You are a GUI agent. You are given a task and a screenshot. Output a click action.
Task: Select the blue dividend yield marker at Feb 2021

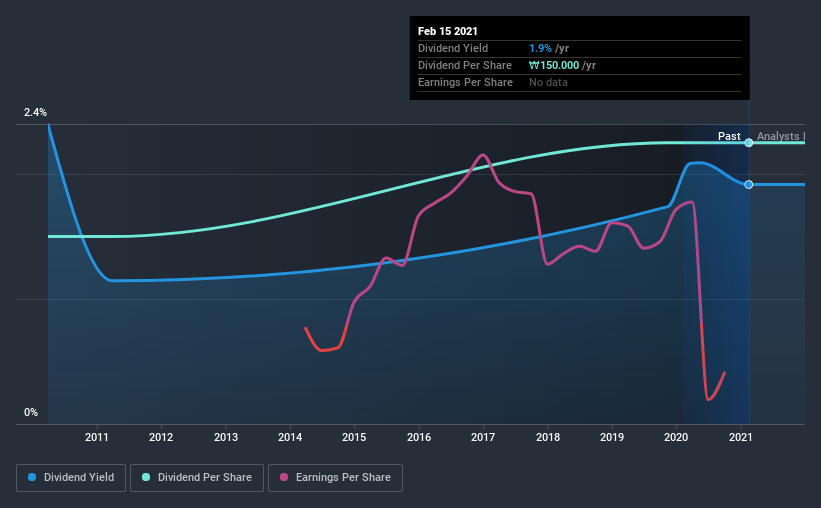[749, 184]
